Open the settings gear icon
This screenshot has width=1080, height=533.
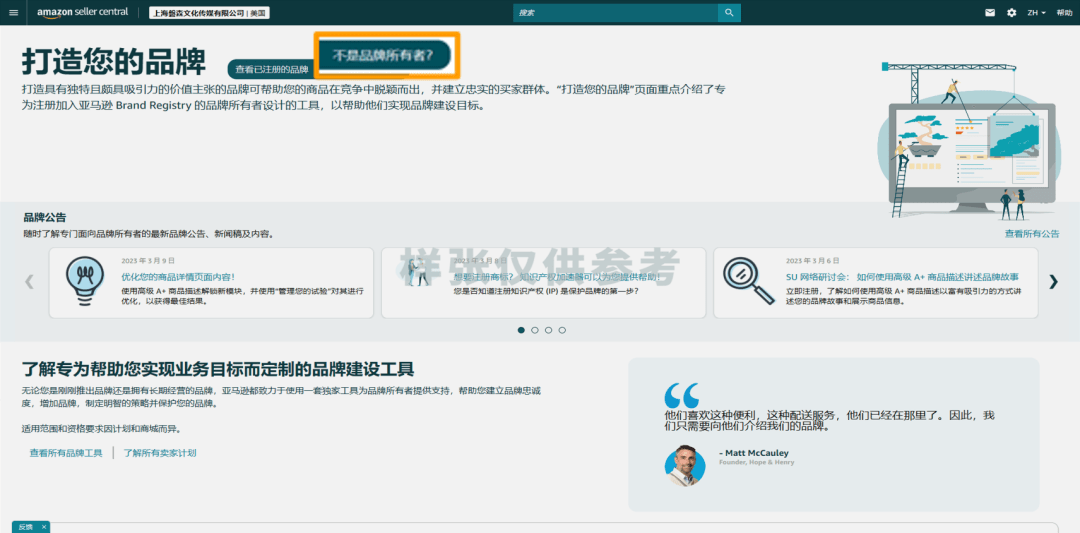pyautogui.click(x=1011, y=13)
